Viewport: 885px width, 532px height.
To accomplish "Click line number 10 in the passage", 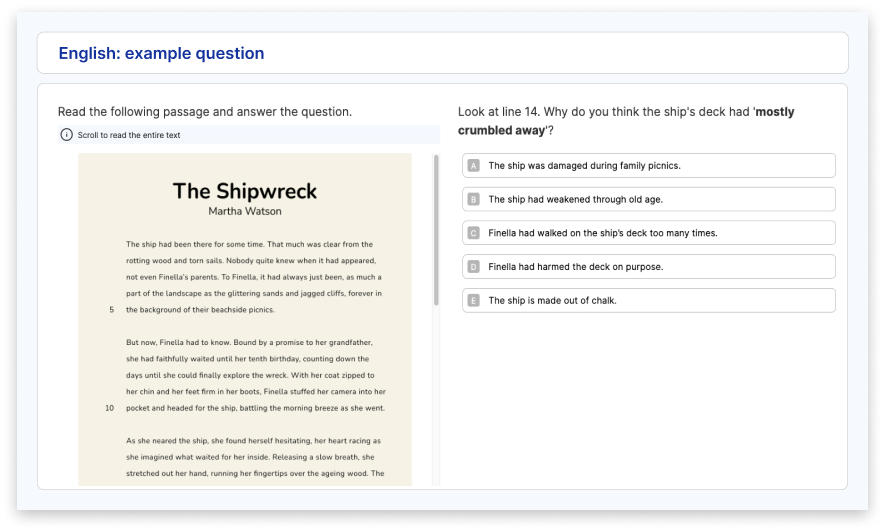I will [x=109, y=408].
